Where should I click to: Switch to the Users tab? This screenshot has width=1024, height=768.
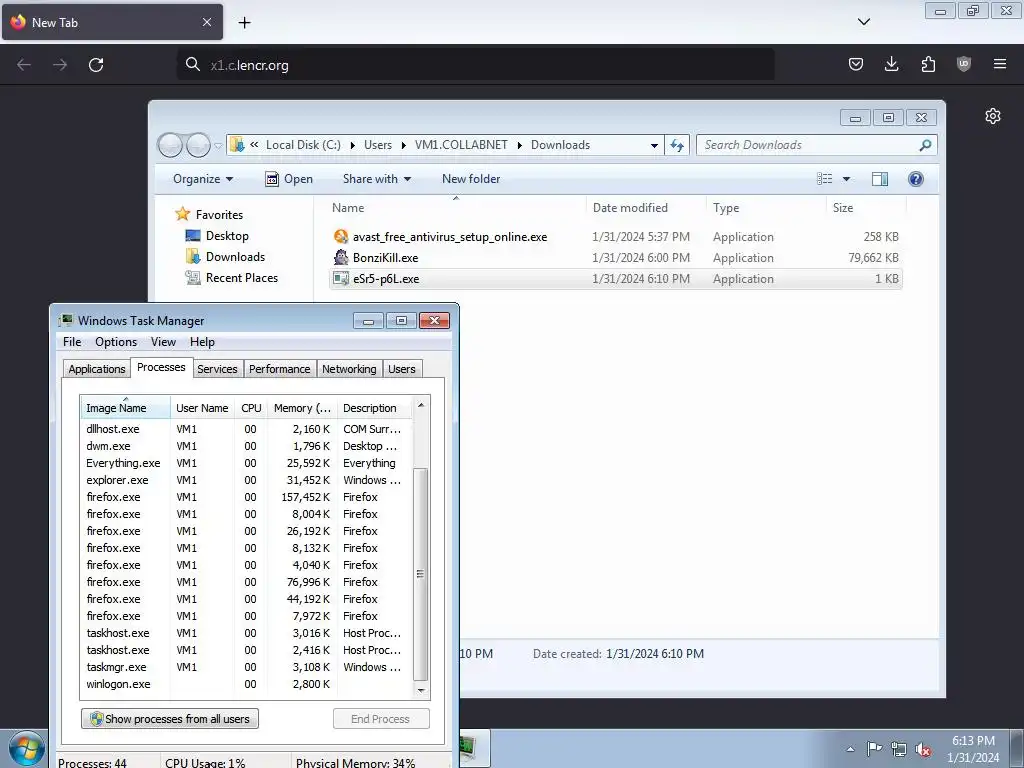click(402, 369)
